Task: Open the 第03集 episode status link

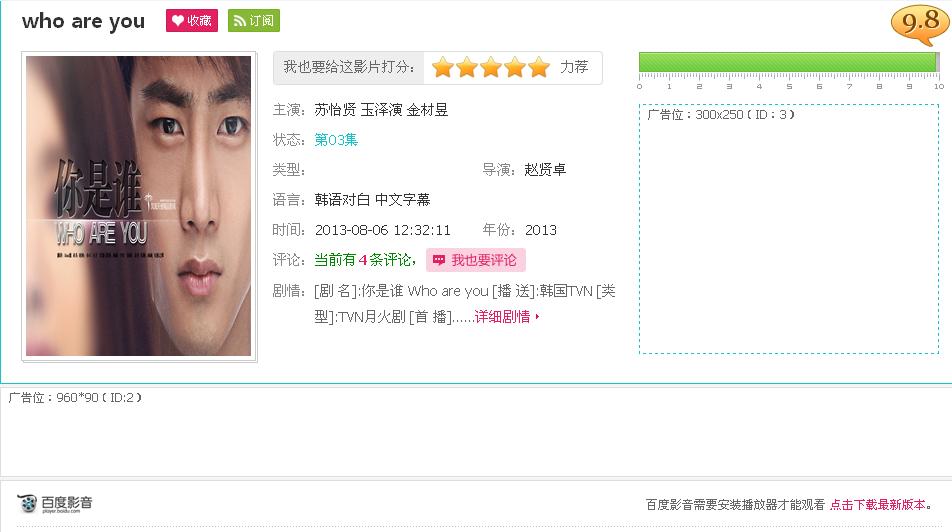Action: pos(336,140)
